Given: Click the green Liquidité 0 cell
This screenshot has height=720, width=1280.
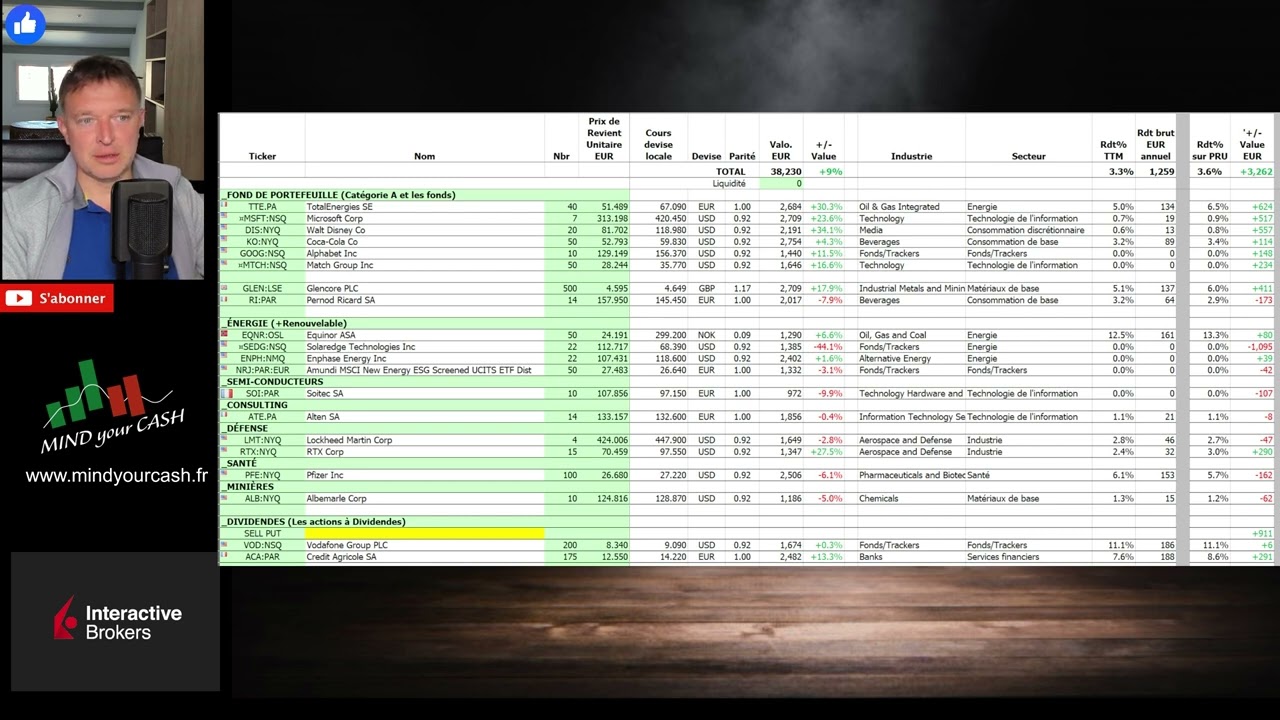Looking at the screenshot, I should [781, 184].
